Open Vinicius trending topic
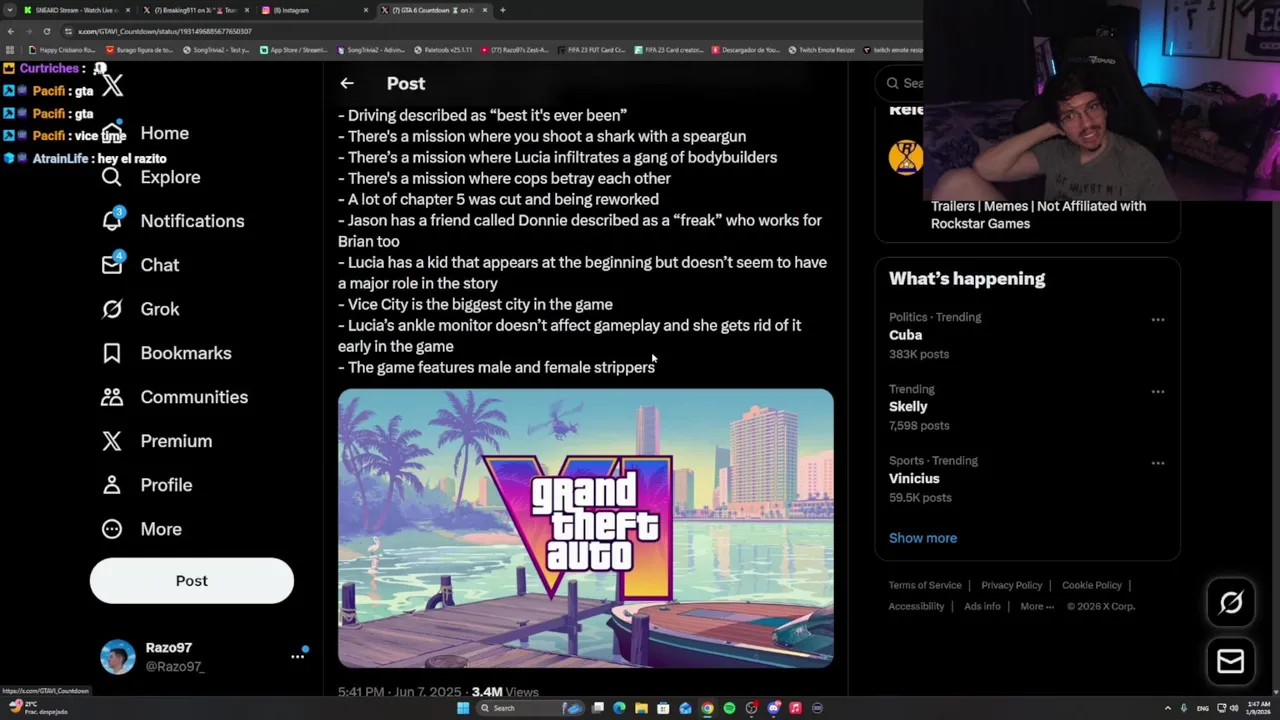The width and height of the screenshot is (1280, 720). click(1027, 479)
